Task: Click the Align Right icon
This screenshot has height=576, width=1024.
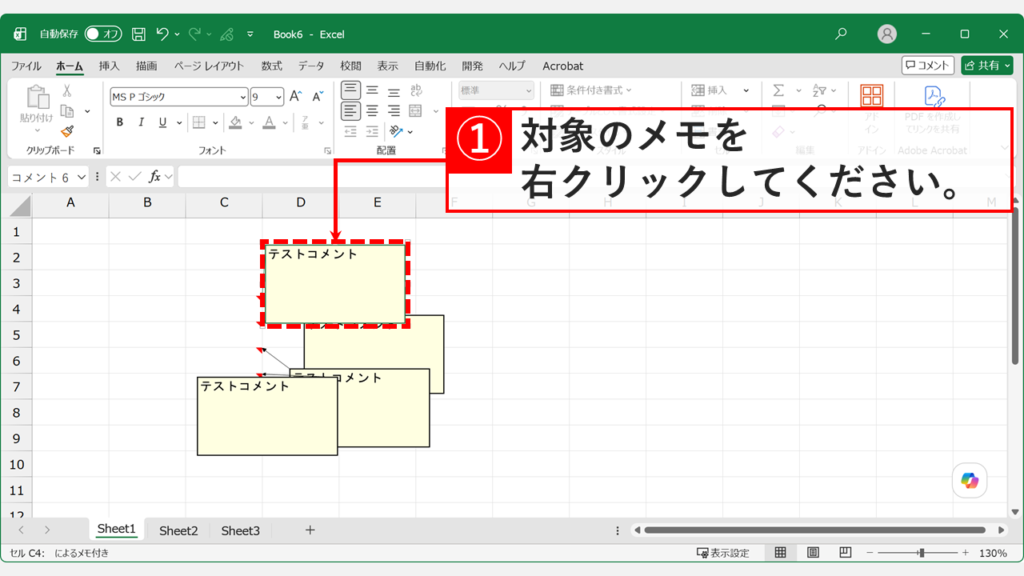Action: [x=394, y=111]
